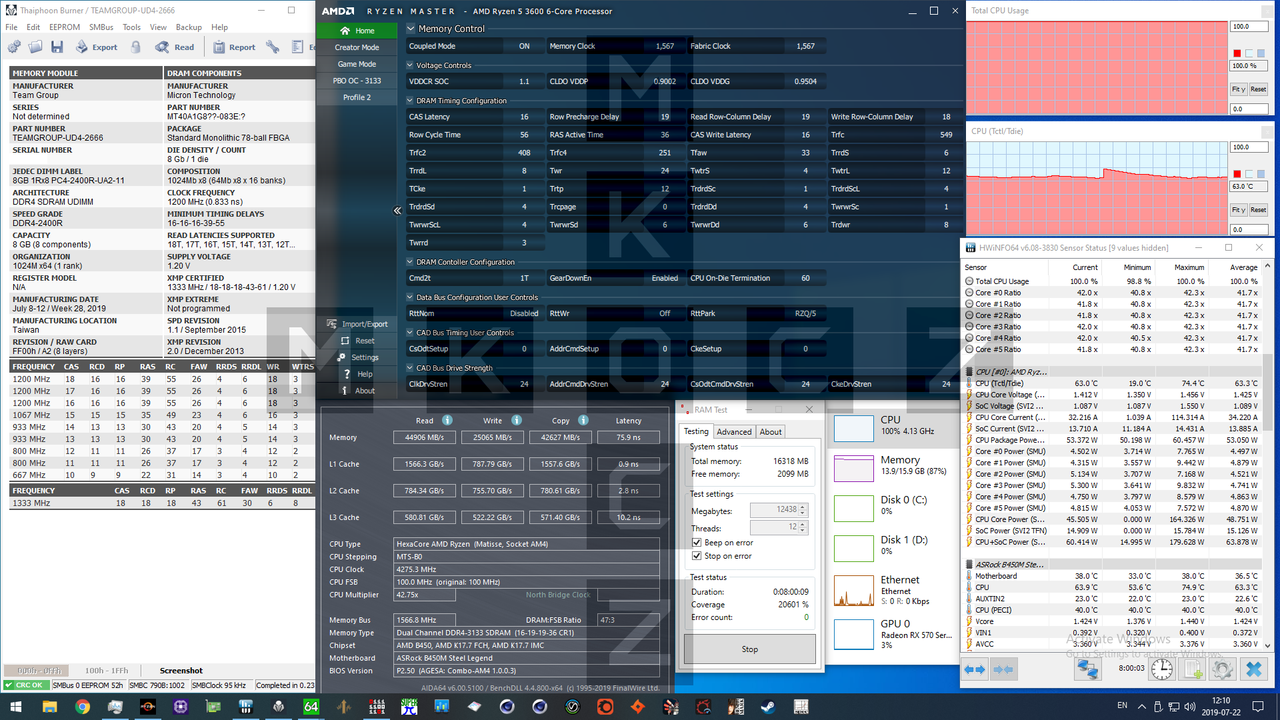This screenshot has width=1280, height=720.
Task: Click the red color swatch on CPU (Tctl/Tdie) graph
Action: click(1237, 174)
